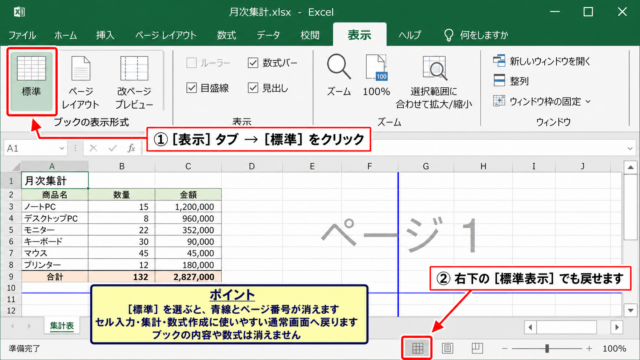This screenshot has height=360, width=640.
Task: Click zoom out minus in status bar
Action: pos(505,348)
